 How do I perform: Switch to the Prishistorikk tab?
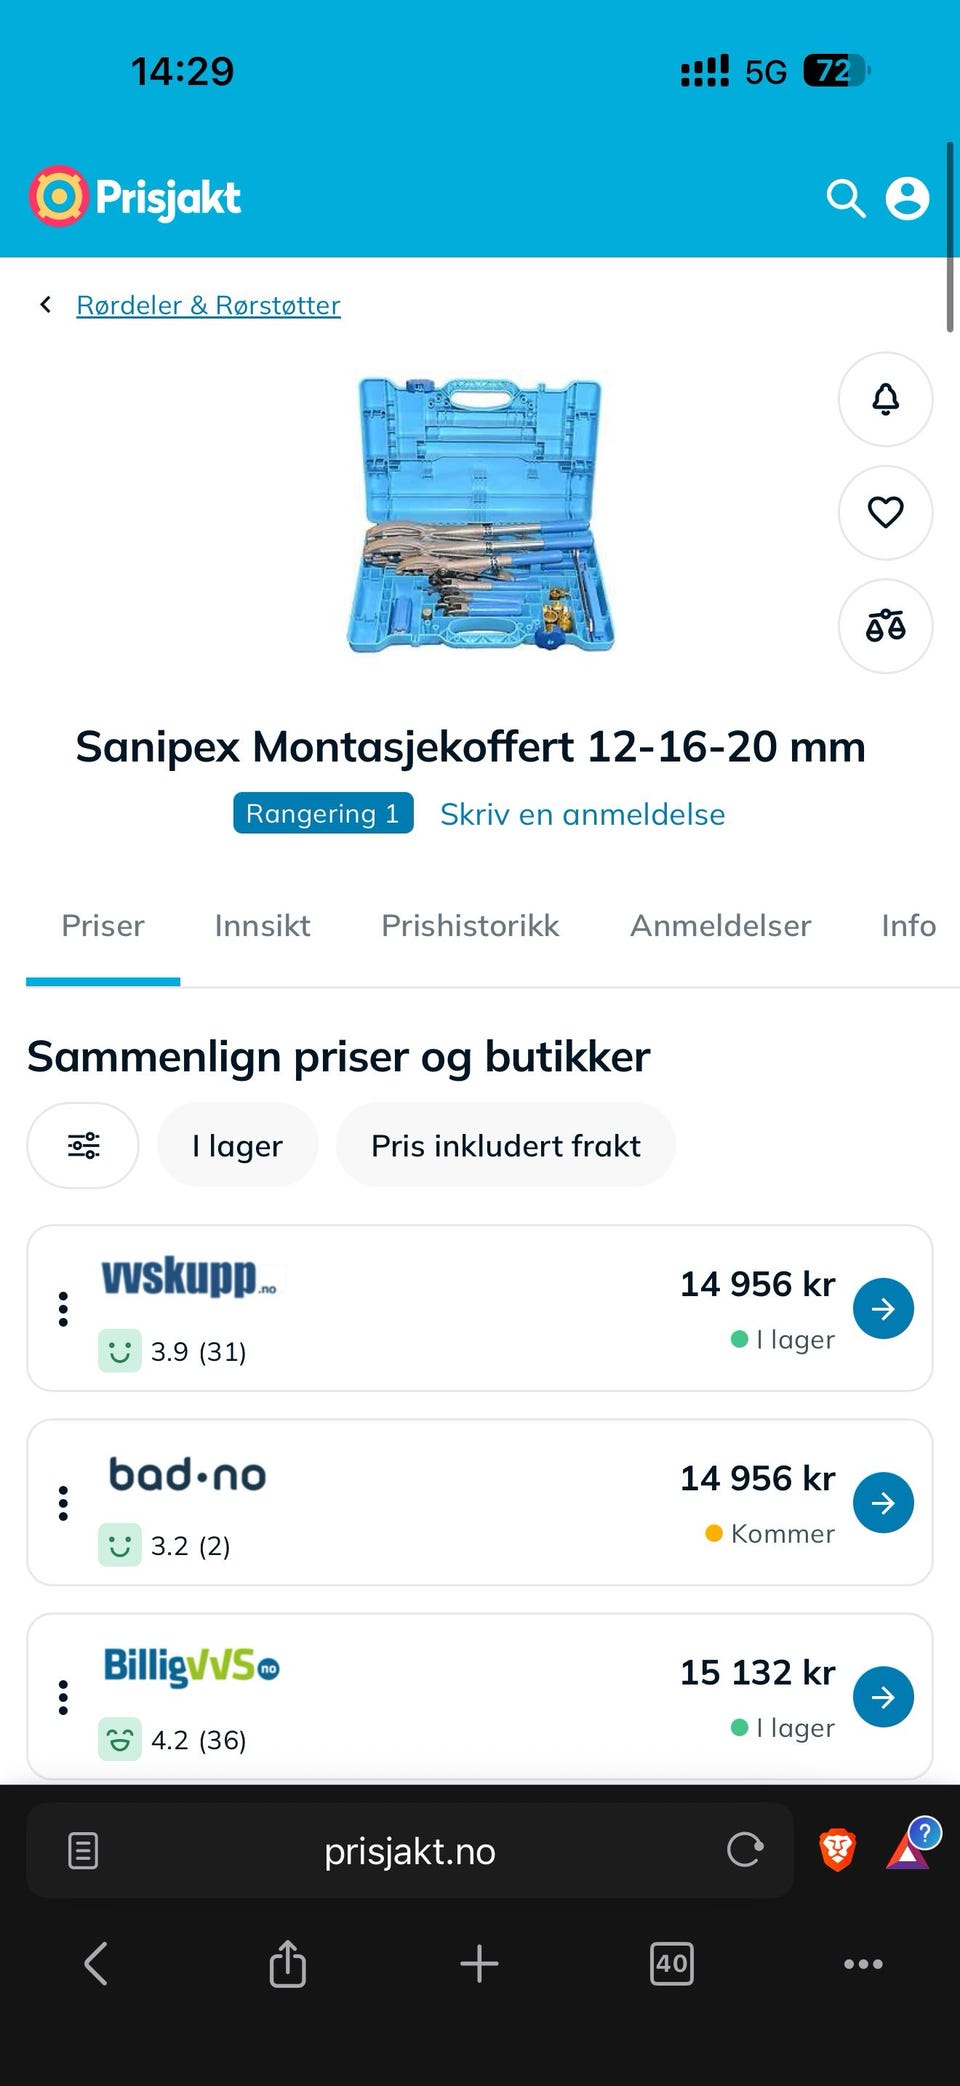(470, 926)
